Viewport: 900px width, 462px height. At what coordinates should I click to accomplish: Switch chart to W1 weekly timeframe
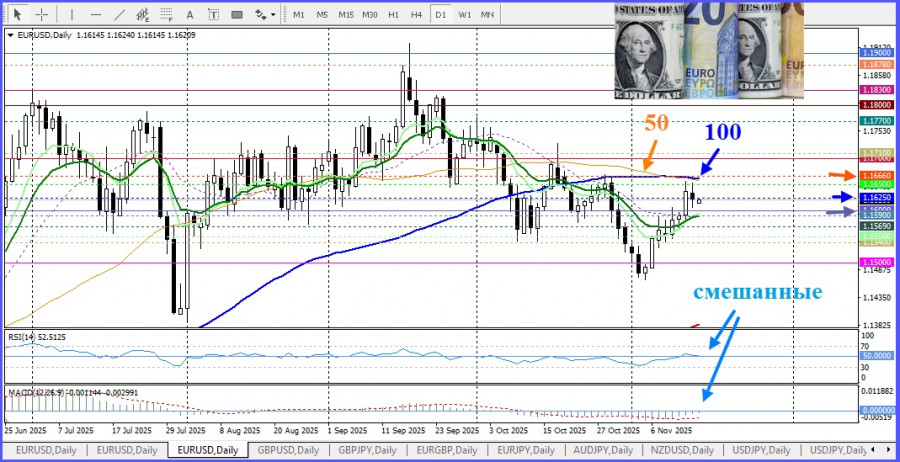click(465, 14)
